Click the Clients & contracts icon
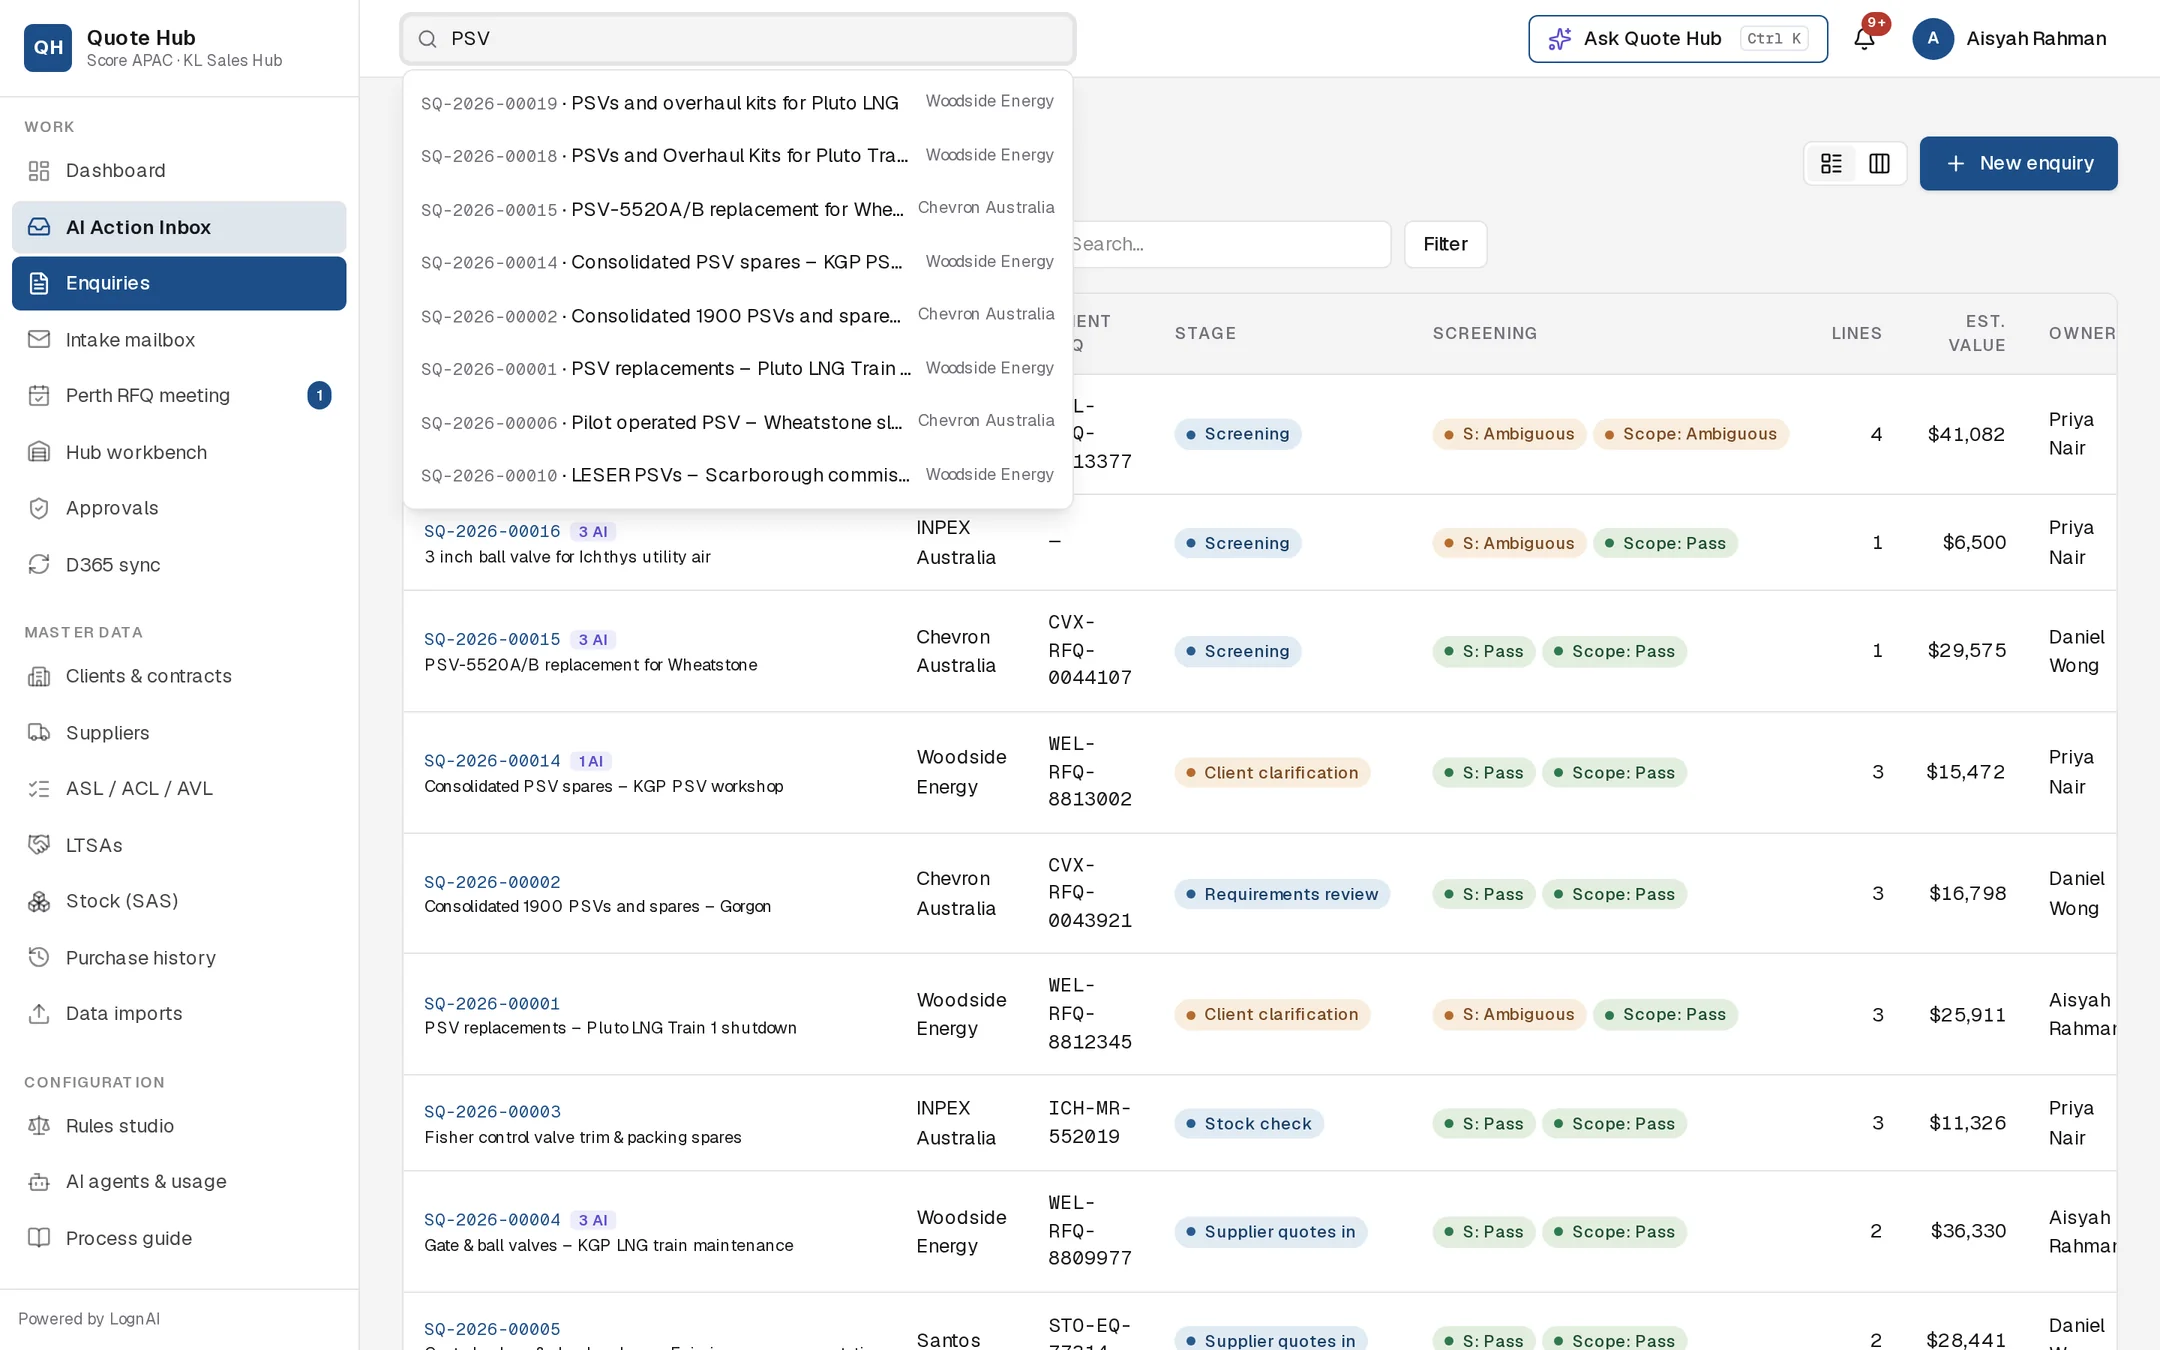Screen dimensions: 2160x1350 coord(39,677)
